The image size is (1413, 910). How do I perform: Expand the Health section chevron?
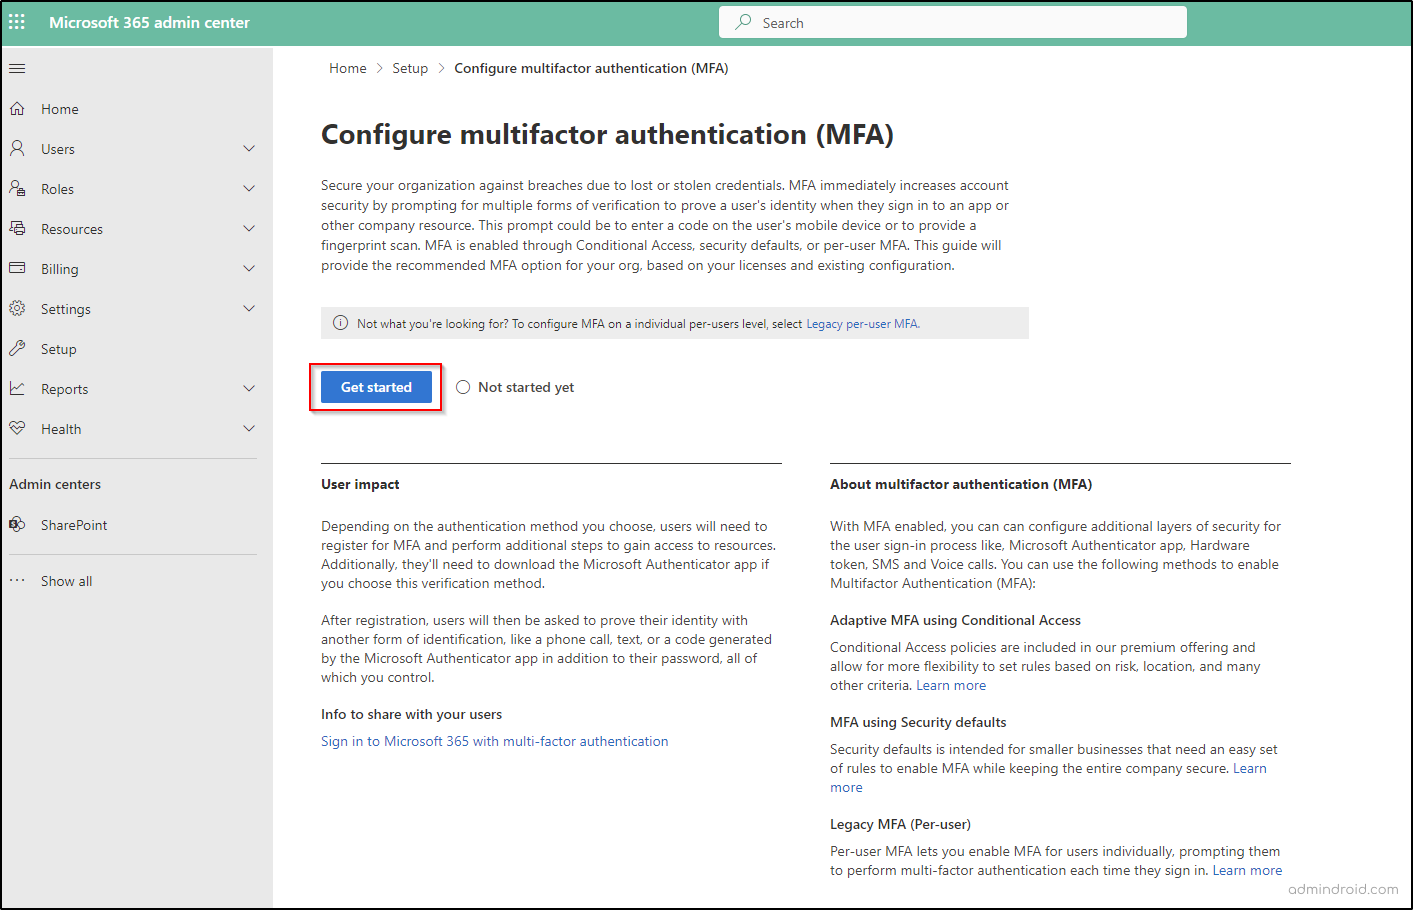coord(249,428)
